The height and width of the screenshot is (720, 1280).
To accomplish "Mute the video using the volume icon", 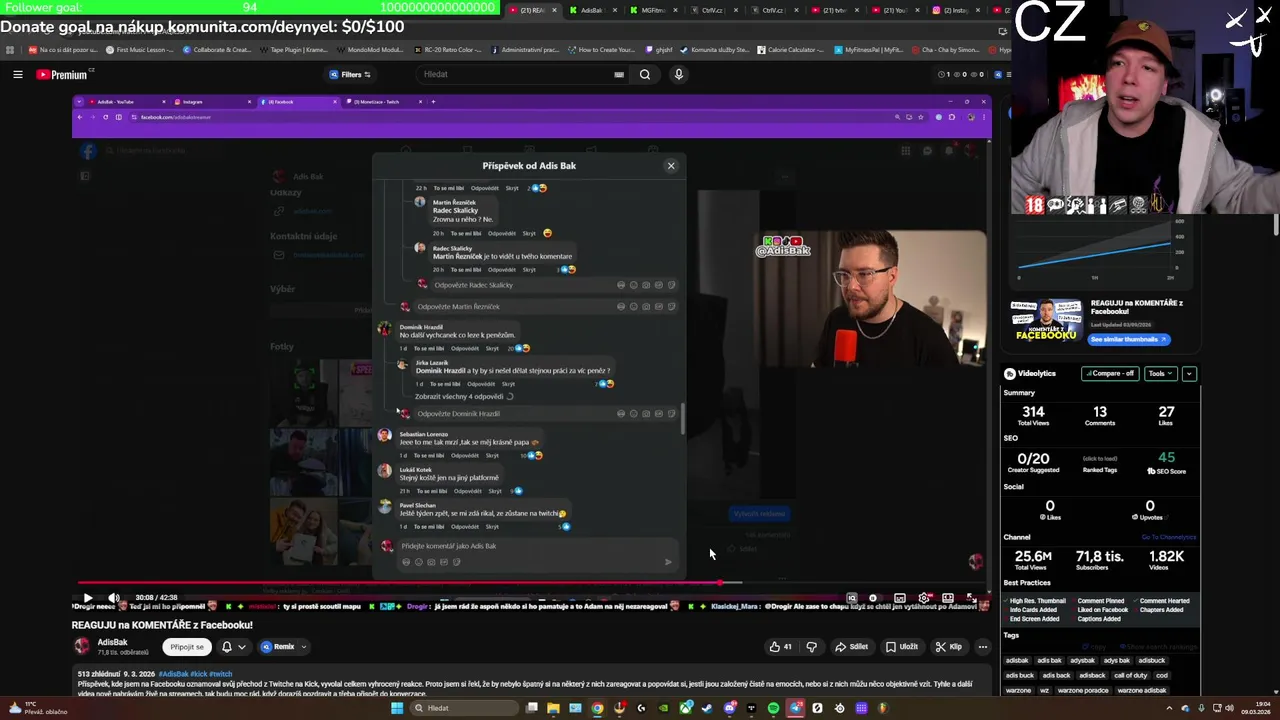I will pos(114,598).
